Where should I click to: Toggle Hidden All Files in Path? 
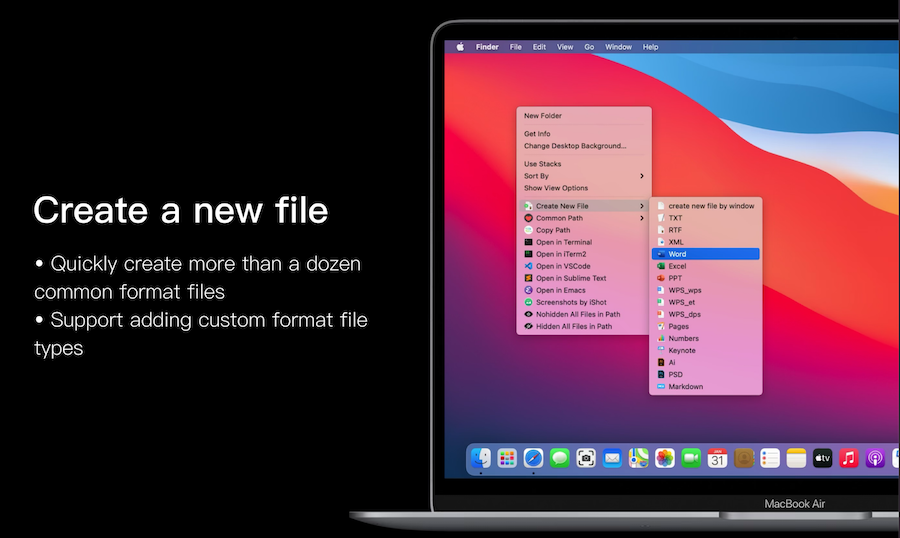(x=573, y=326)
